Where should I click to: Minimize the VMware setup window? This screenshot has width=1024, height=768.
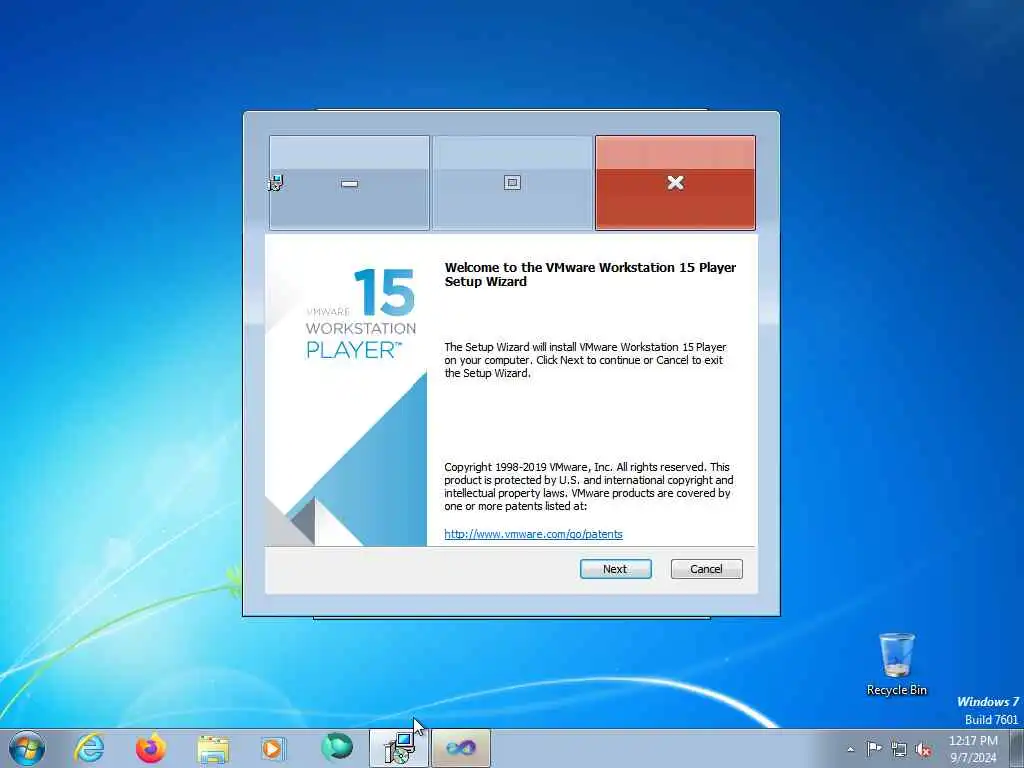tap(349, 183)
